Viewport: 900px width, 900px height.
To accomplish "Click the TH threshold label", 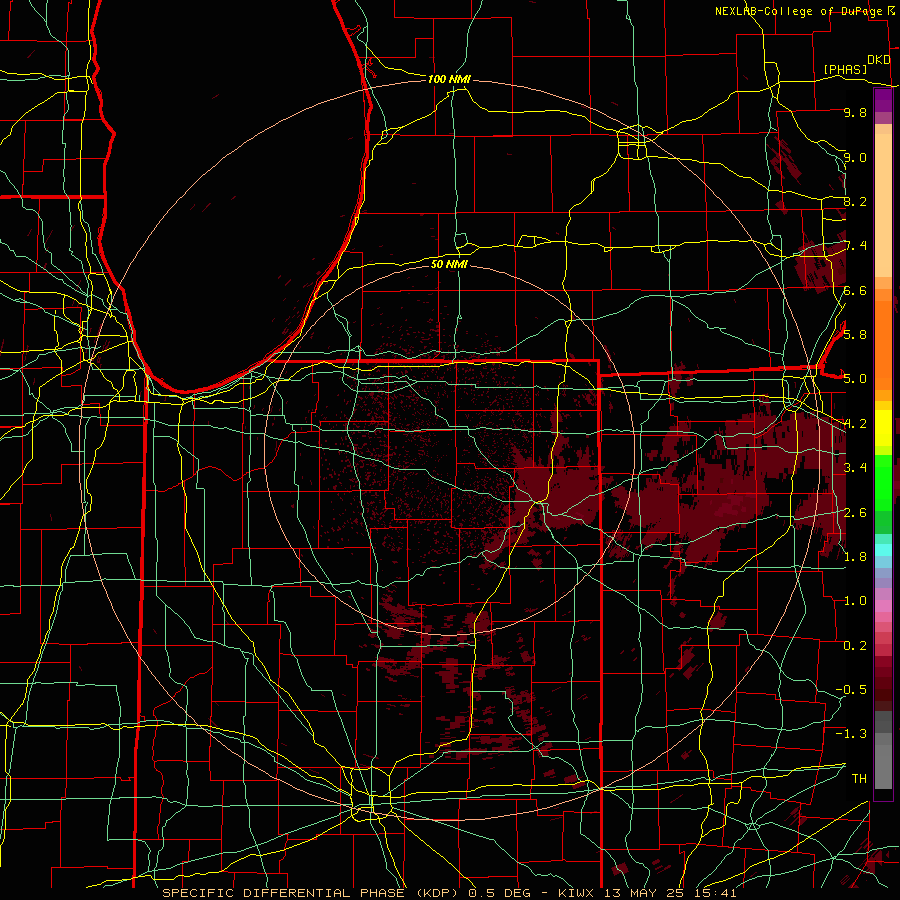I will click(x=859, y=778).
